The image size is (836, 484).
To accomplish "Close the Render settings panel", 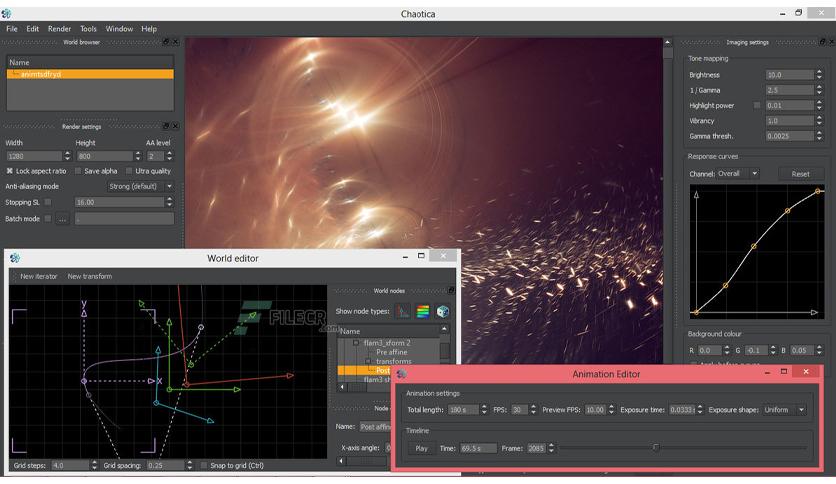I will 175,126.
